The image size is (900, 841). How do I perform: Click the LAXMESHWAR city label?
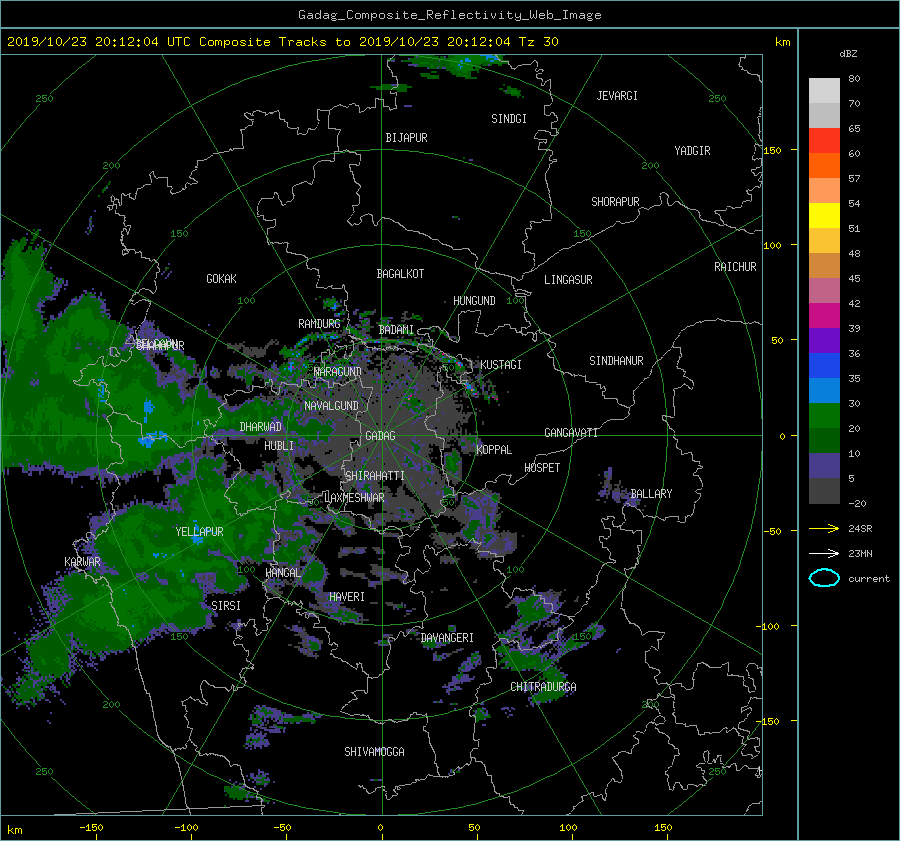354,498
